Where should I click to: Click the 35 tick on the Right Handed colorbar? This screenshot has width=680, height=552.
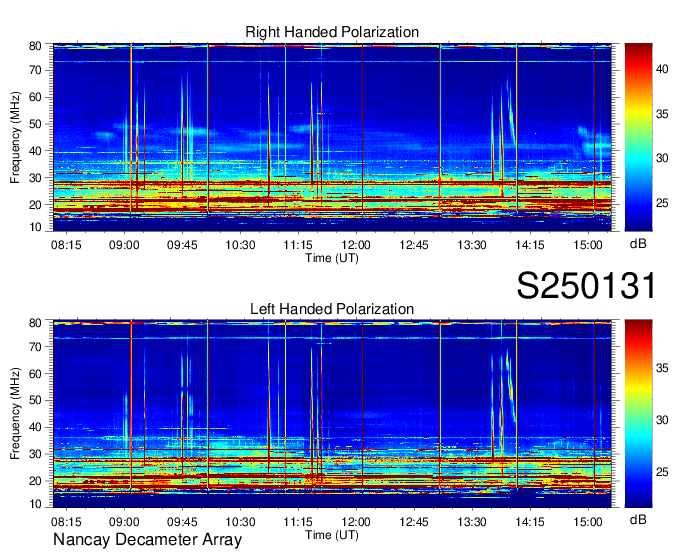coord(662,114)
